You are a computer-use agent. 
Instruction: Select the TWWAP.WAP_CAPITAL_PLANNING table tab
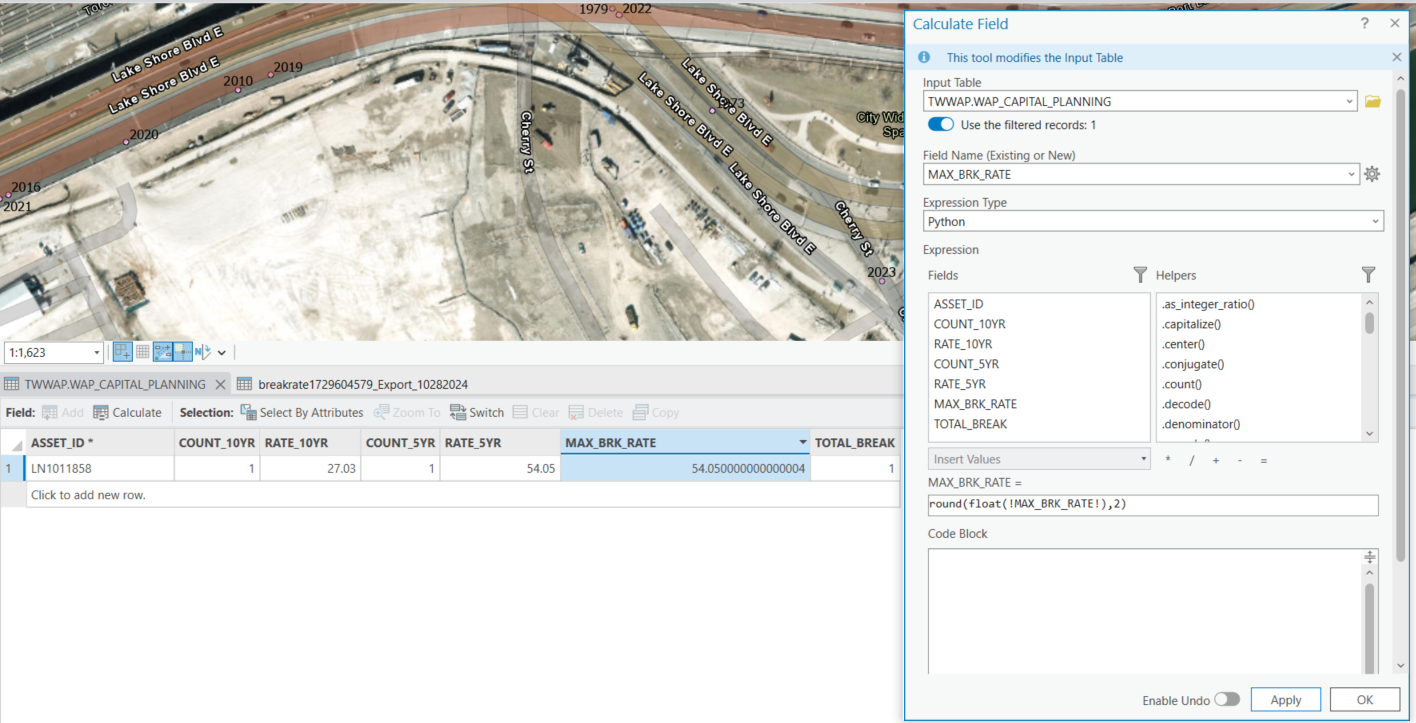tap(110, 383)
